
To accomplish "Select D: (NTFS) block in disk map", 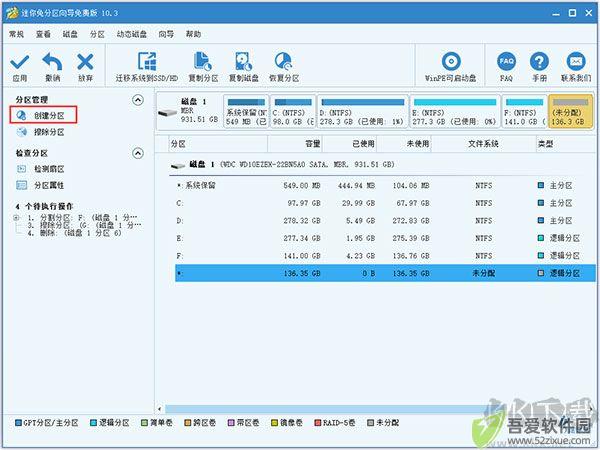I will click(x=363, y=111).
